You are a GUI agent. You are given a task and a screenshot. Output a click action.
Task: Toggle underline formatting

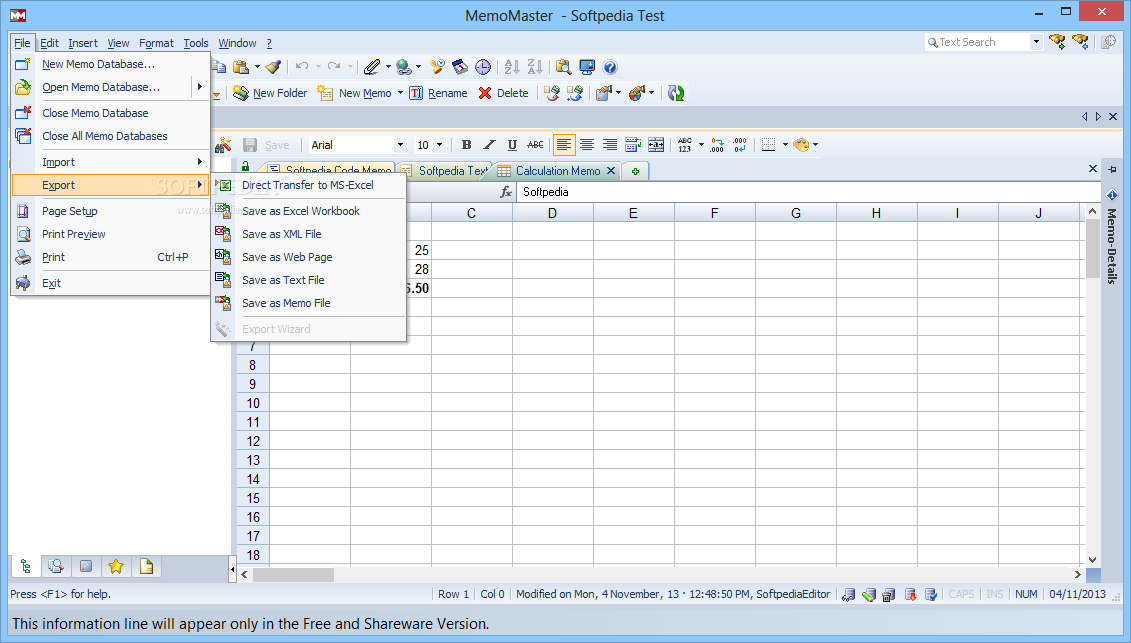pyautogui.click(x=512, y=145)
